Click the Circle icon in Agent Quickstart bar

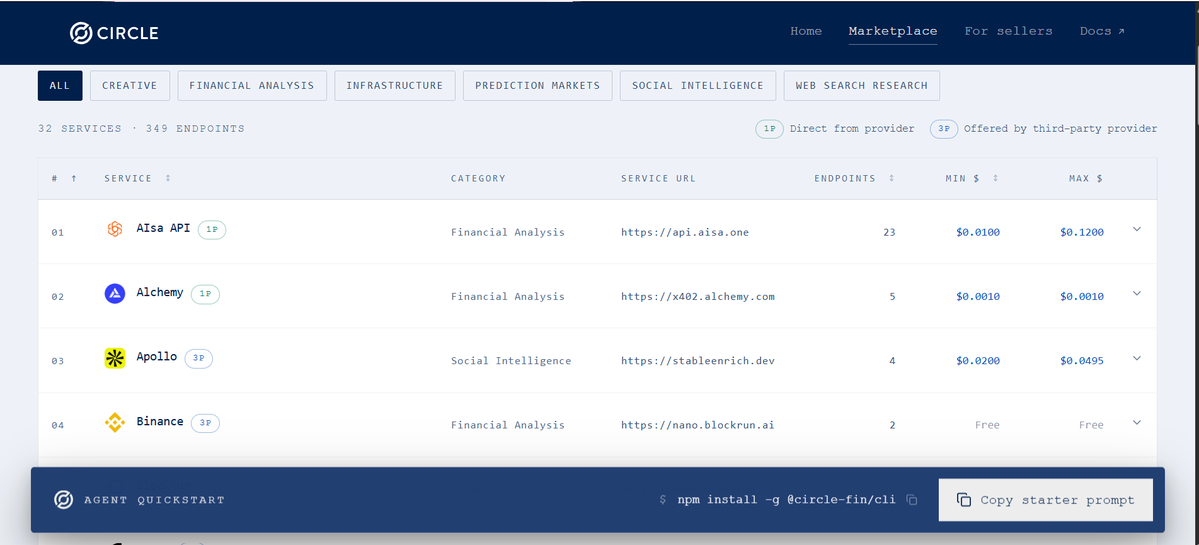coord(63,500)
